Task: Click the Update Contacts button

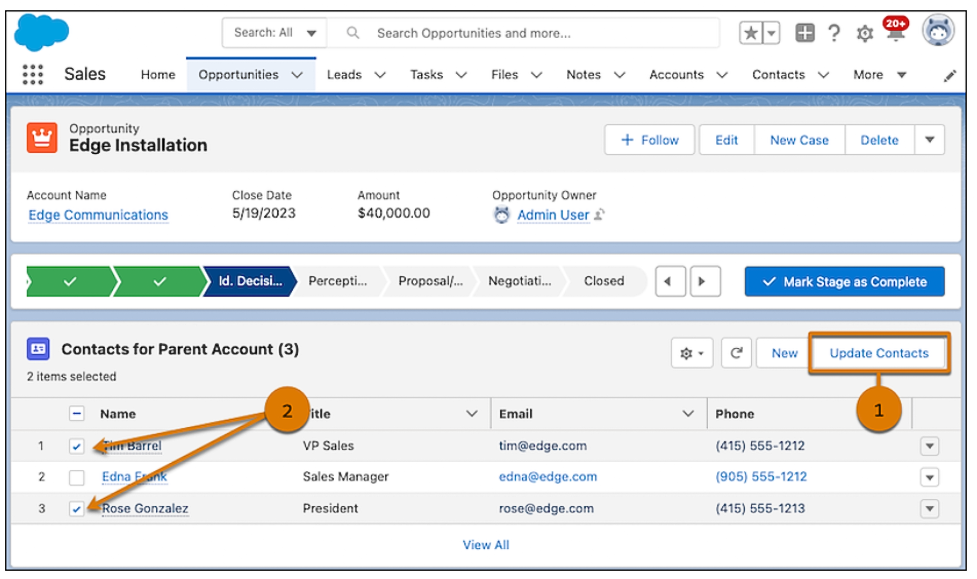Action: (879, 353)
